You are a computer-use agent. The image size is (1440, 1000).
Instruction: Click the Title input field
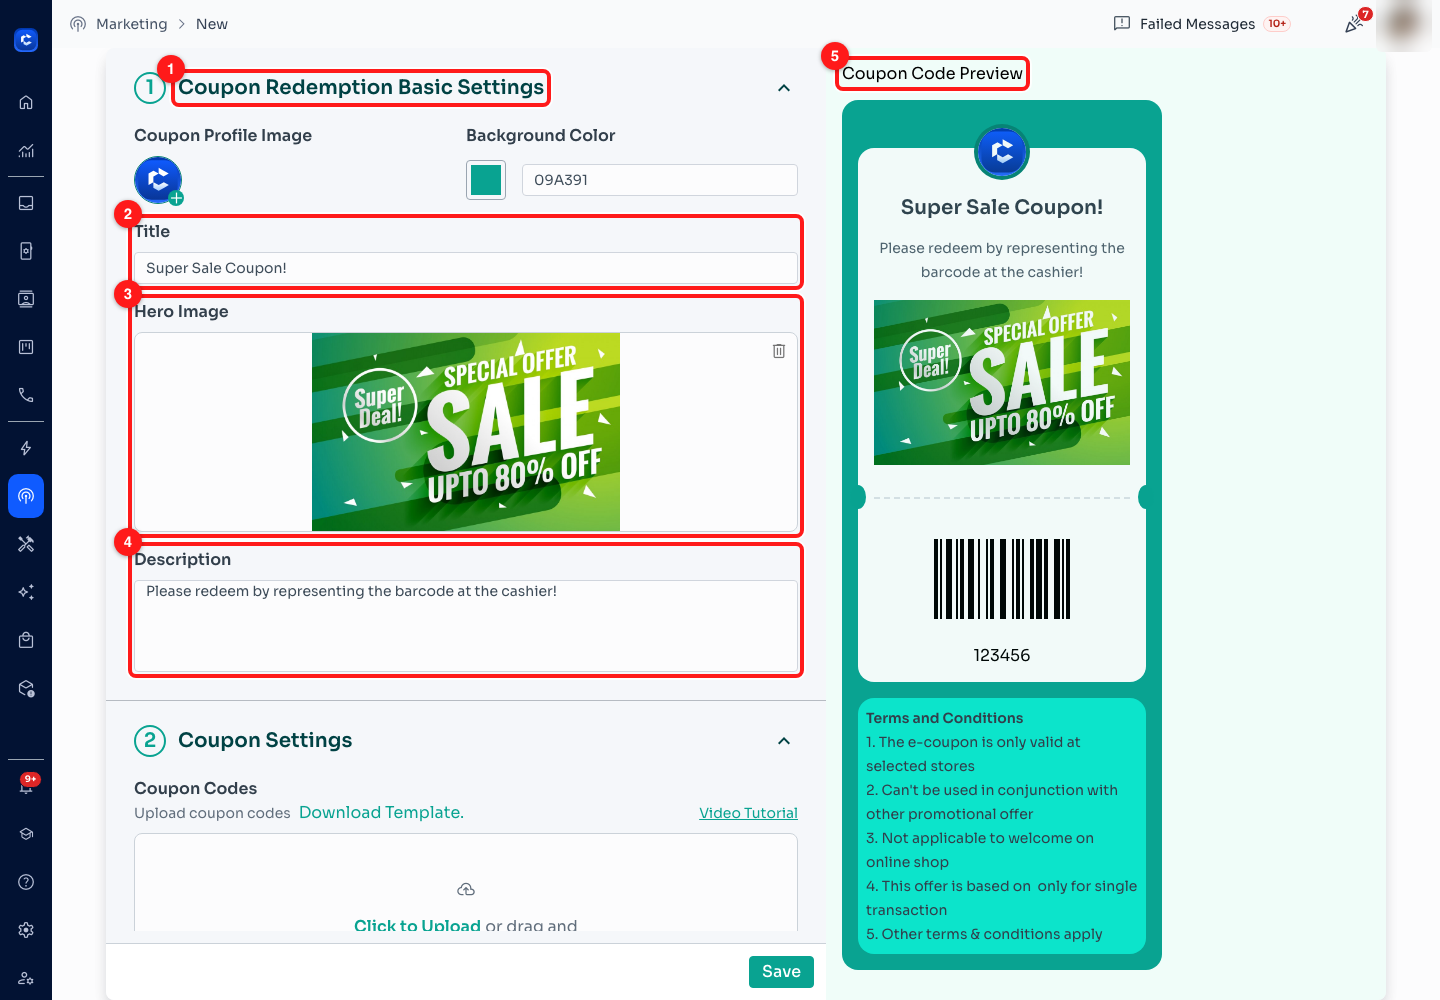[466, 268]
